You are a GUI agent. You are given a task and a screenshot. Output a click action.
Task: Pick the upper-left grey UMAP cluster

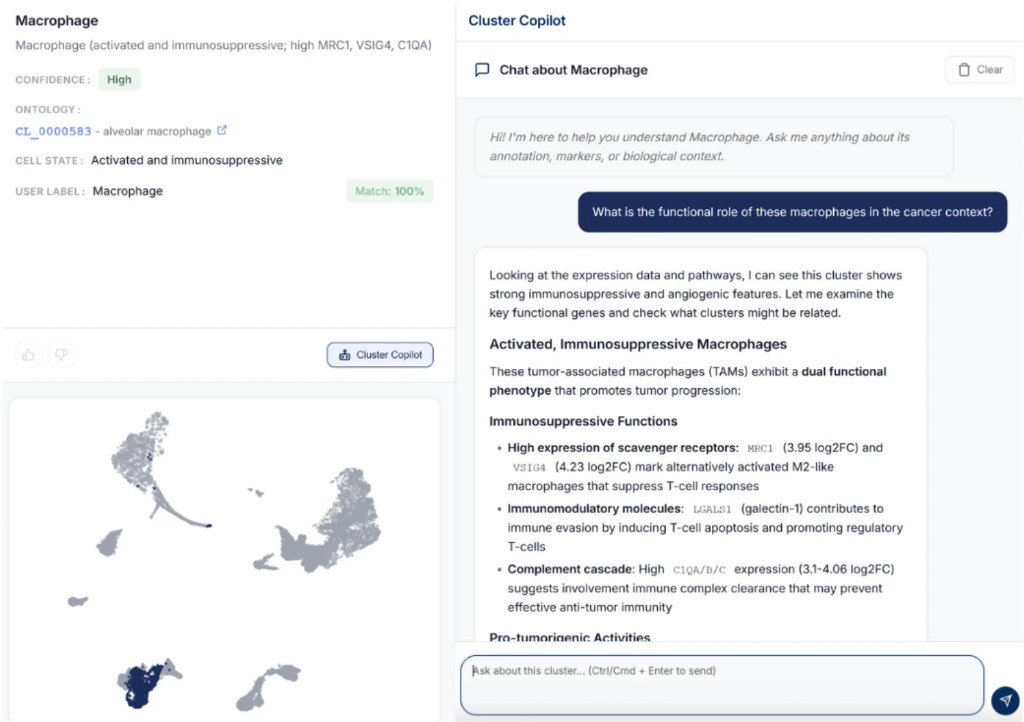click(150, 448)
